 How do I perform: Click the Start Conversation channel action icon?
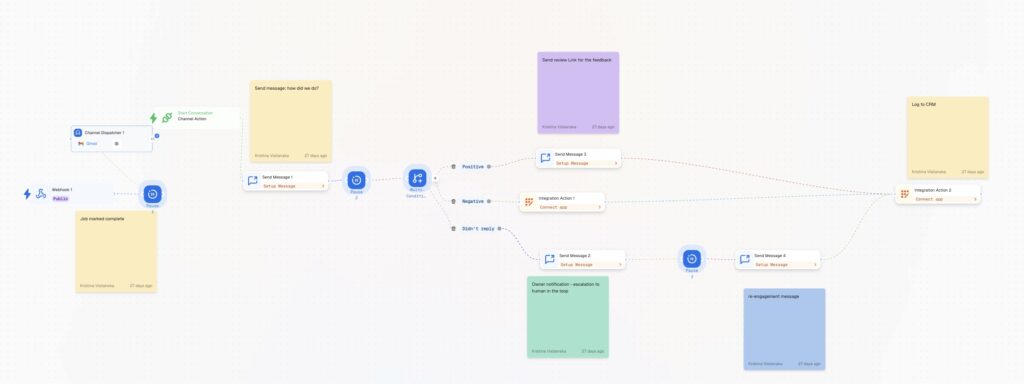(167, 118)
